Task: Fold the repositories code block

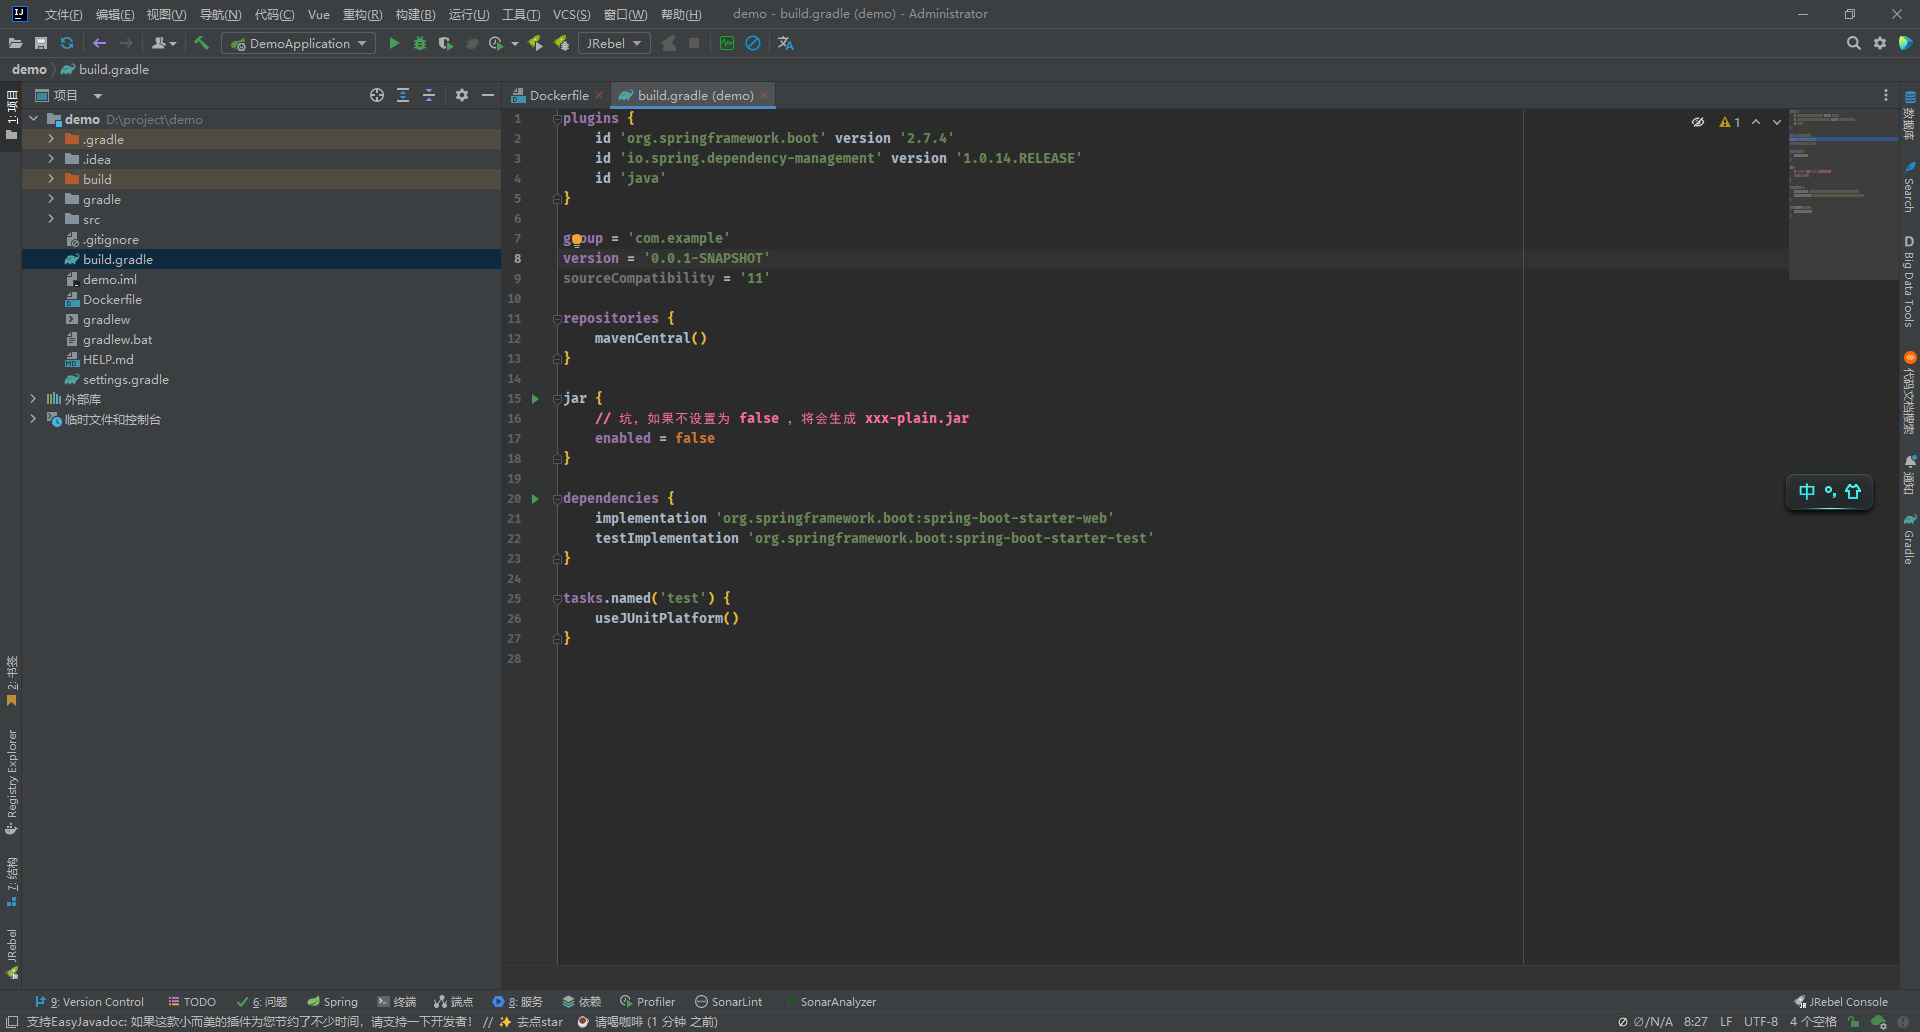Action: tap(557, 319)
